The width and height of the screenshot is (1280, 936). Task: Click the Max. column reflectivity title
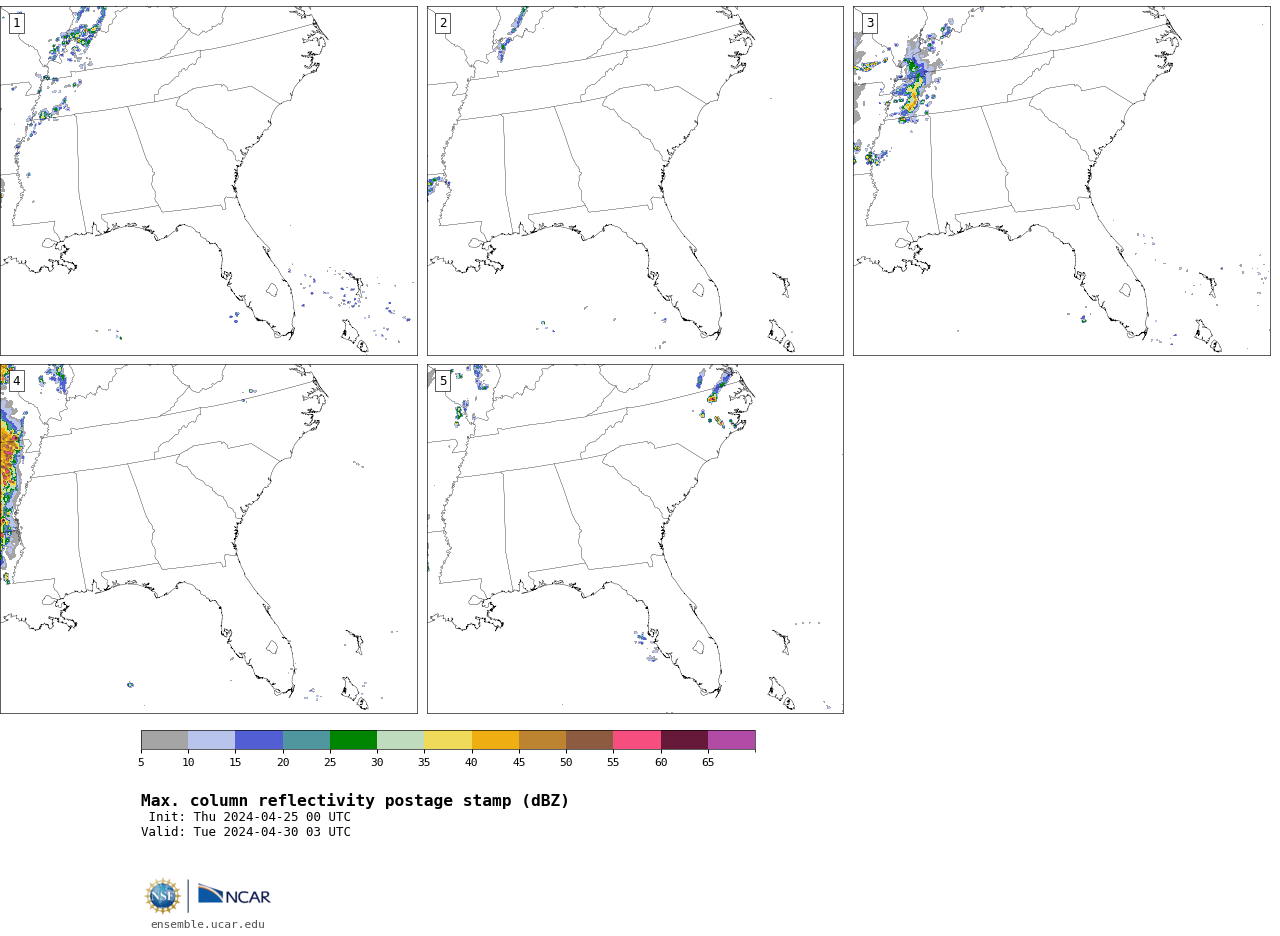(x=355, y=801)
